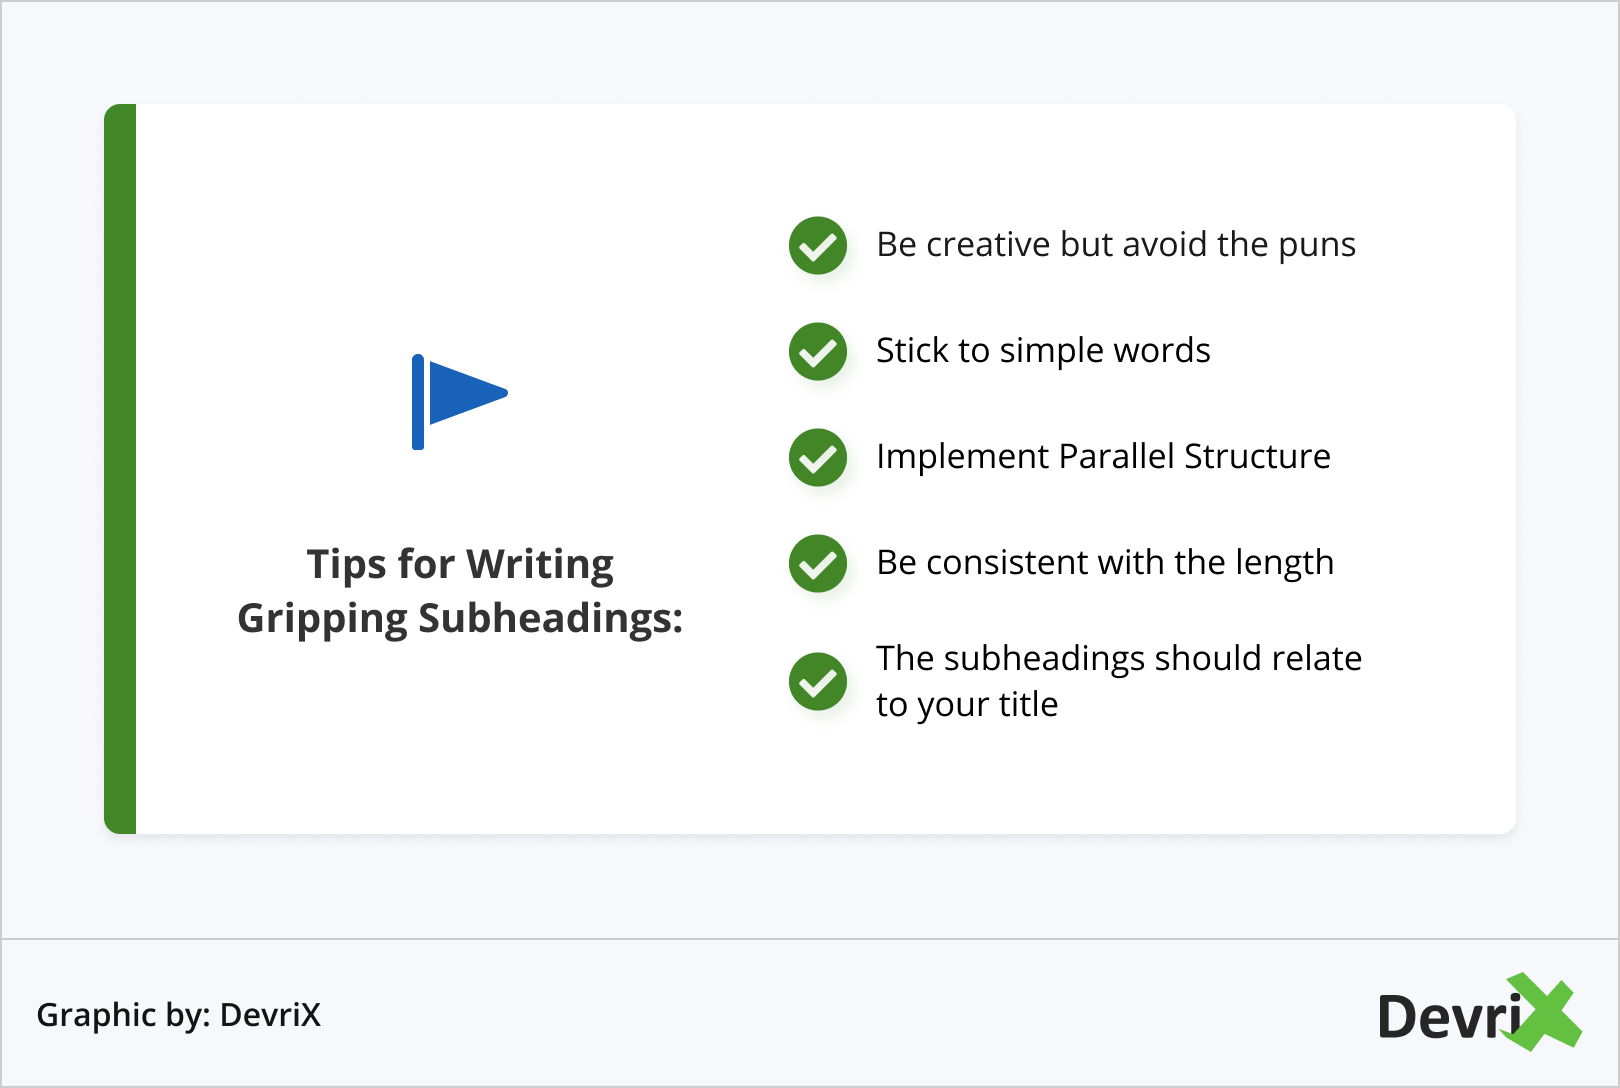This screenshot has height=1088, width=1620.
Task: Click the "Tips for Writing" heading line
Action: coord(460,565)
